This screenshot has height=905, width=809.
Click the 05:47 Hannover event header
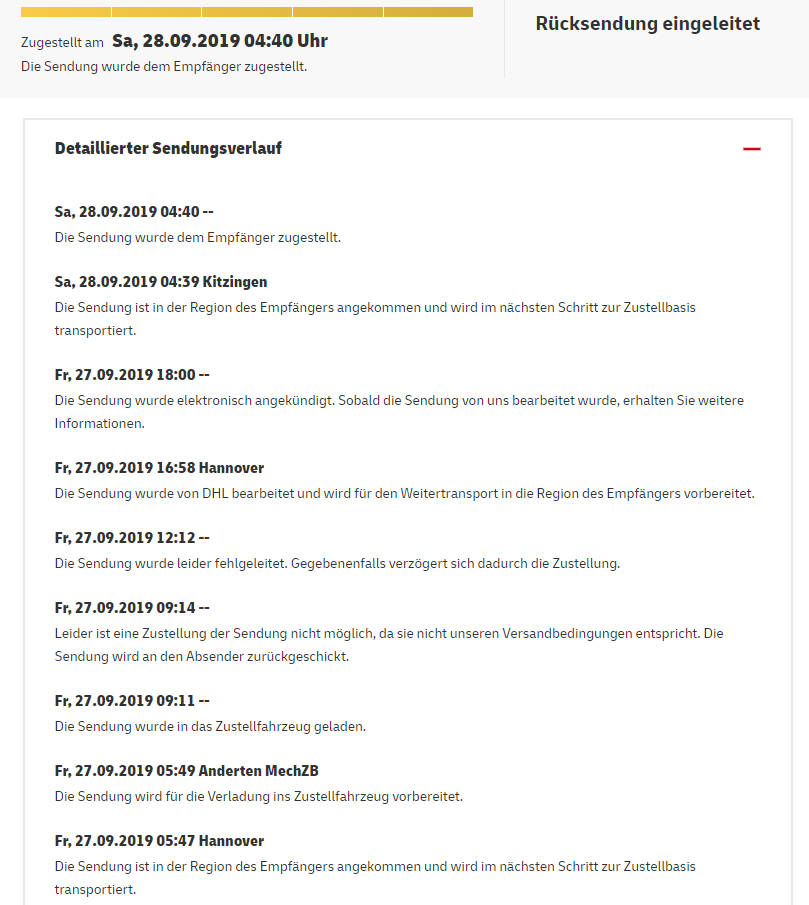pyautogui.click(x=159, y=841)
